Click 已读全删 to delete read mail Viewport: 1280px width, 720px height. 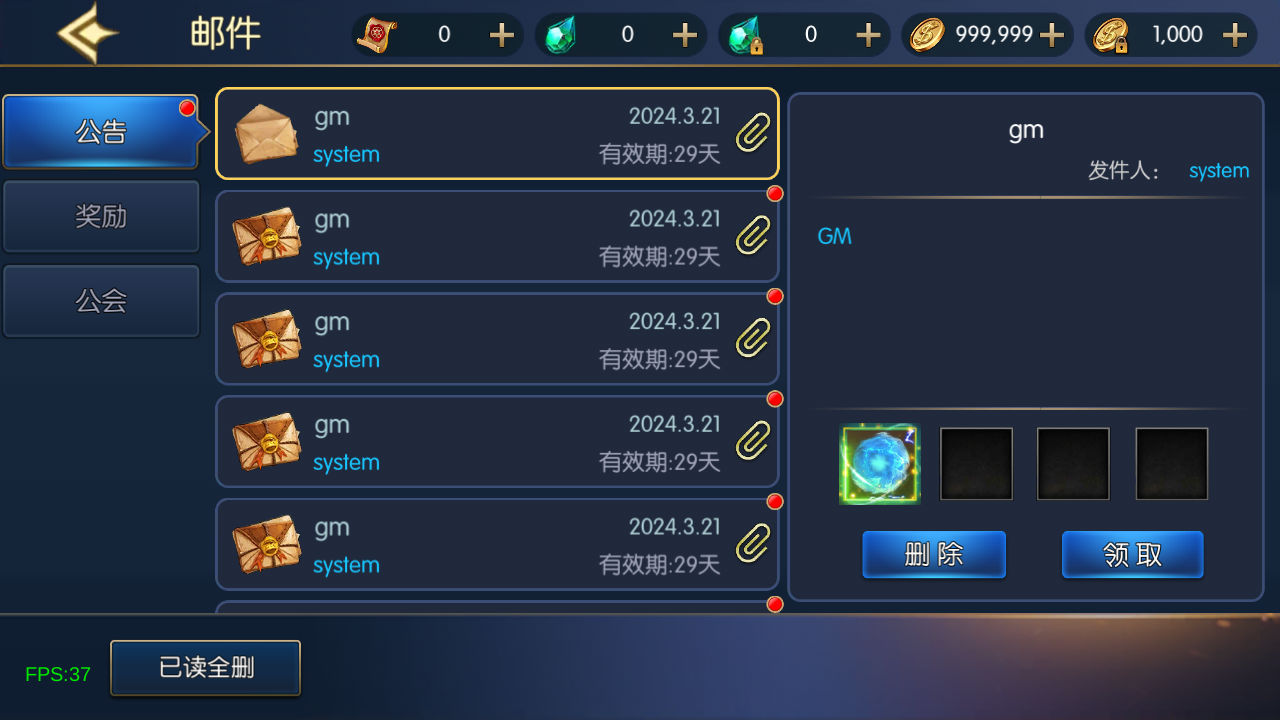[206, 668]
